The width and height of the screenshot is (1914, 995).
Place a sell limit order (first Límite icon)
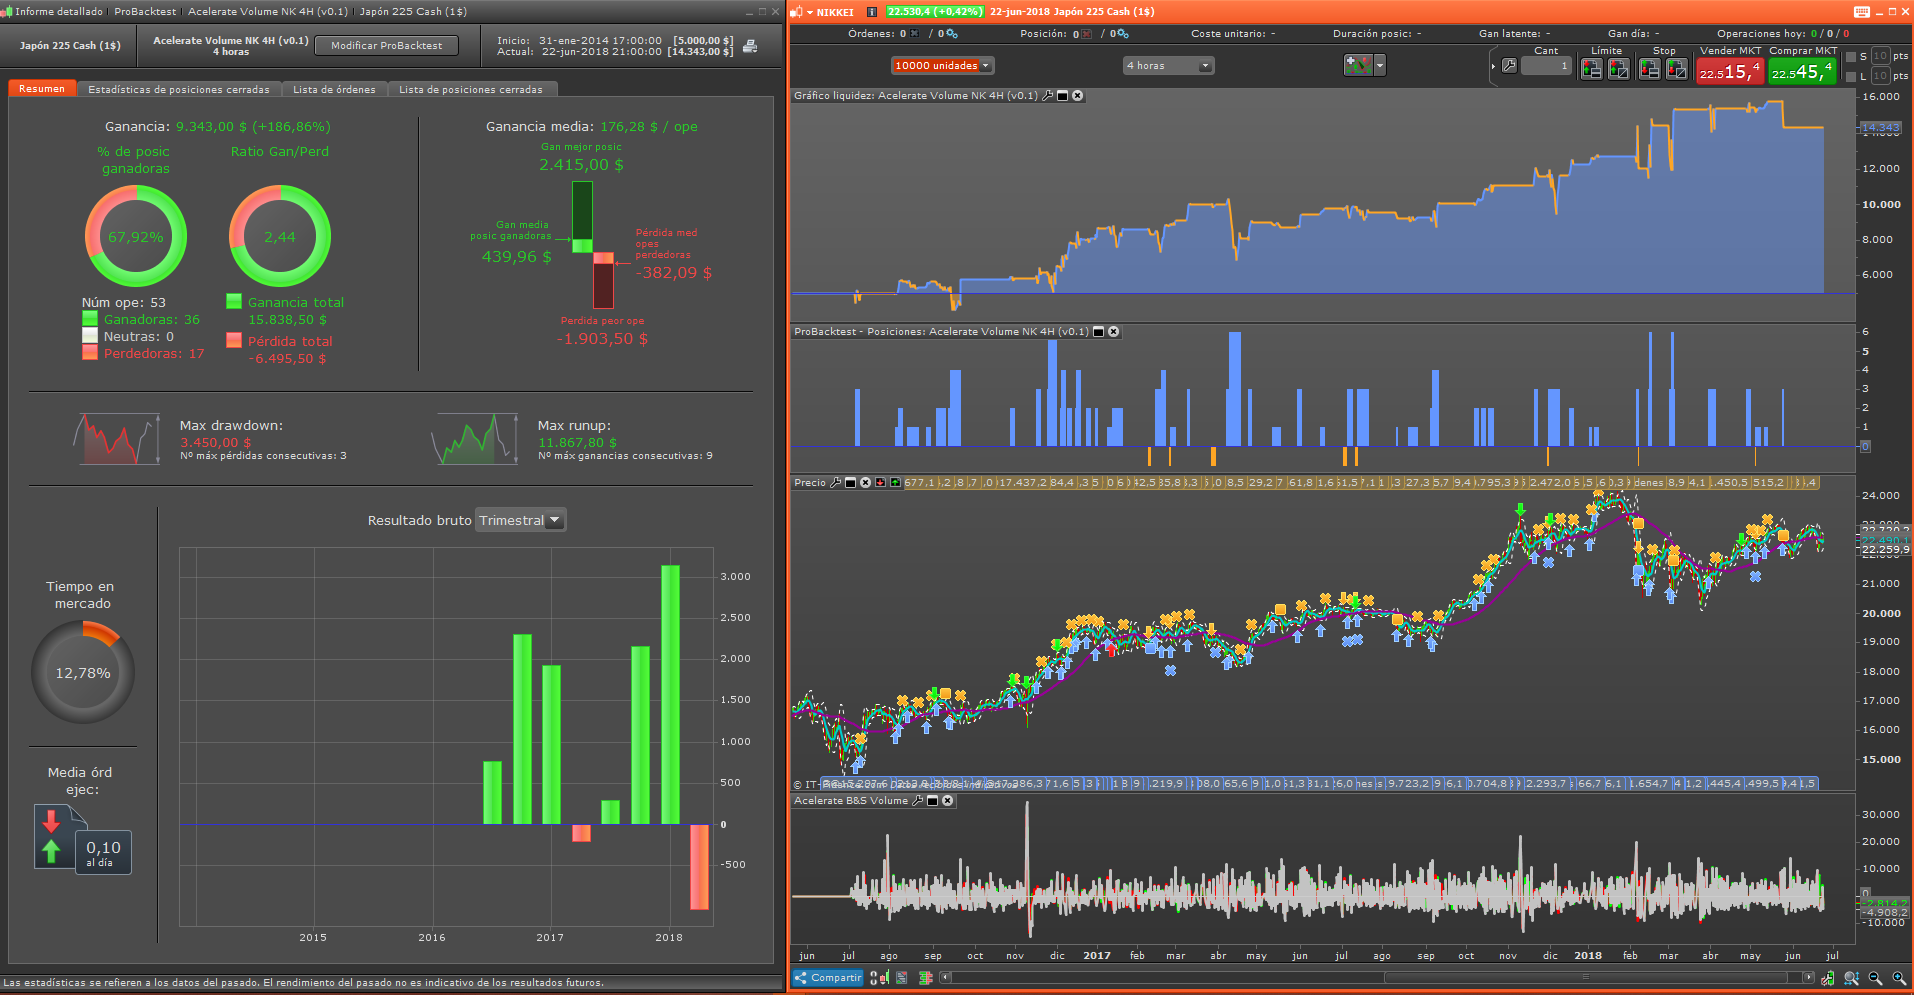(x=1591, y=69)
